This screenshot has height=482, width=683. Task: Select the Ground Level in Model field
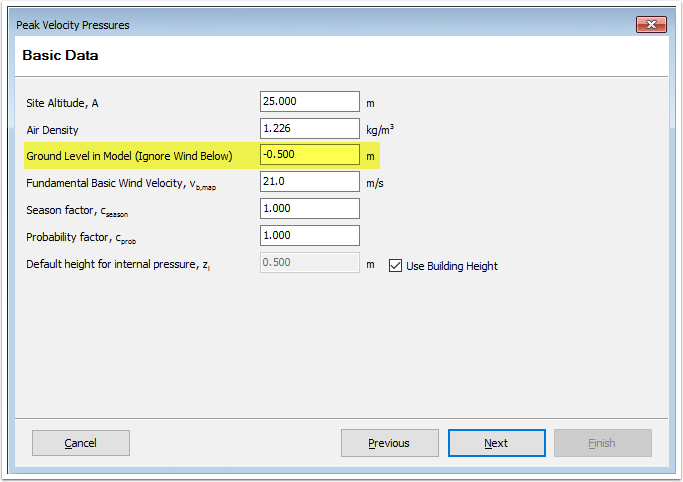click(x=310, y=155)
